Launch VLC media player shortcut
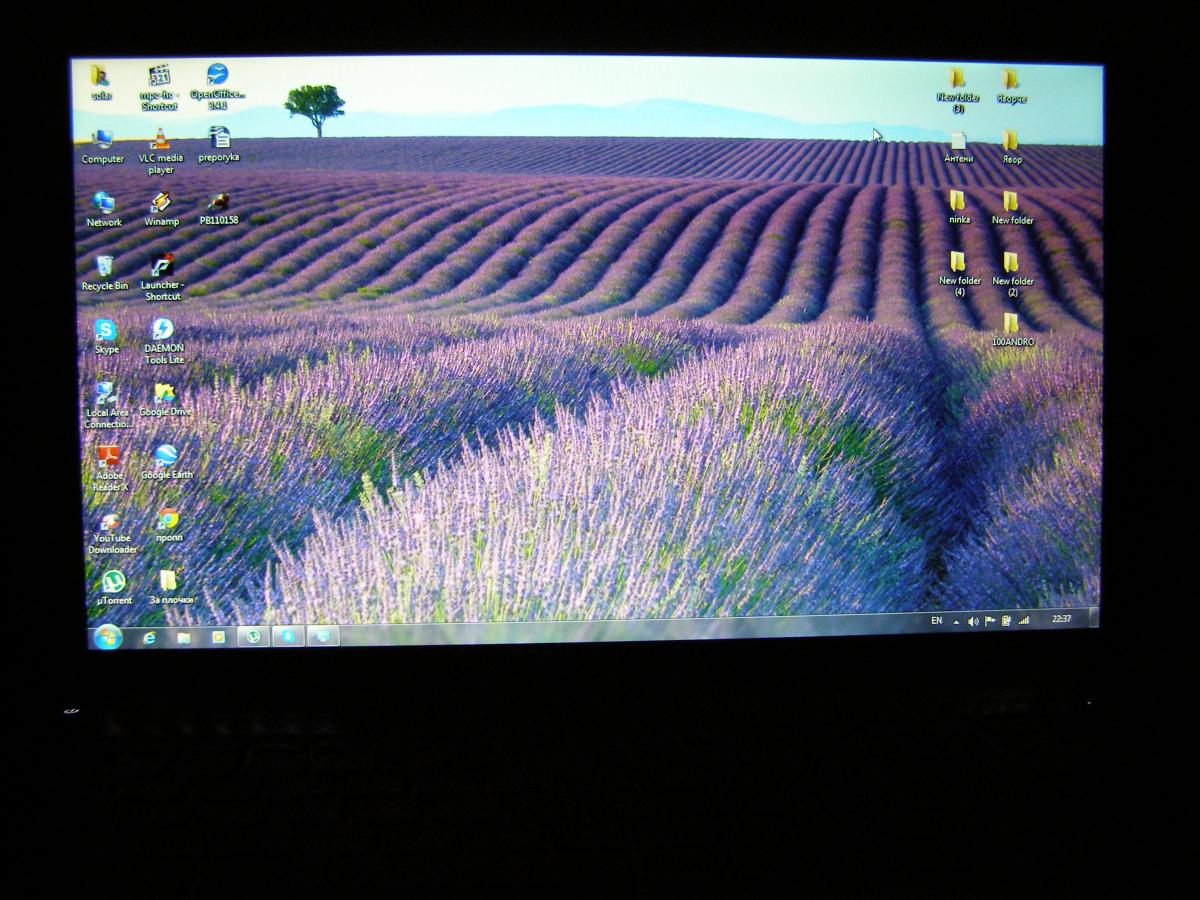 pos(160,140)
